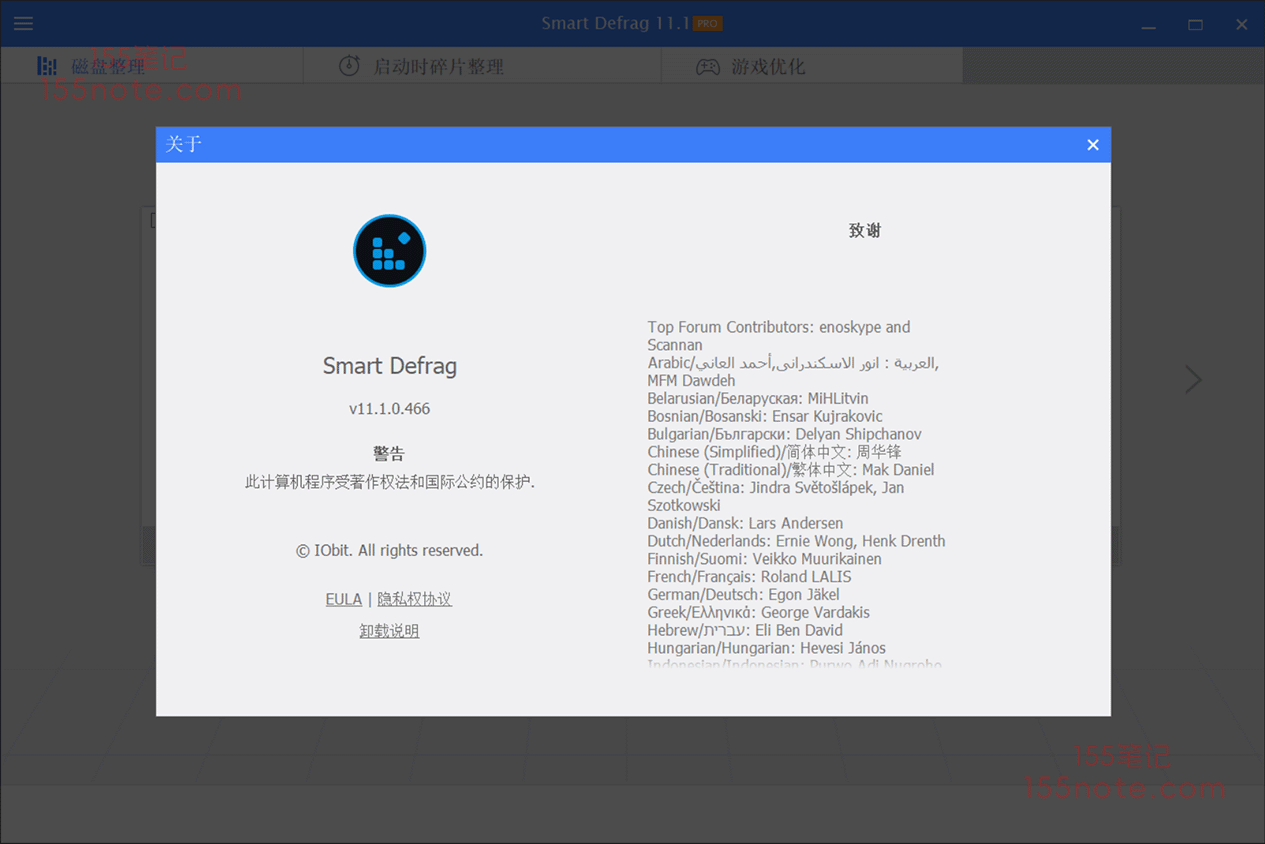The image size is (1265, 844).
Task: Switch to the 磁盘整理 tab
Action: pyautogui.click(x=108, y=67)
